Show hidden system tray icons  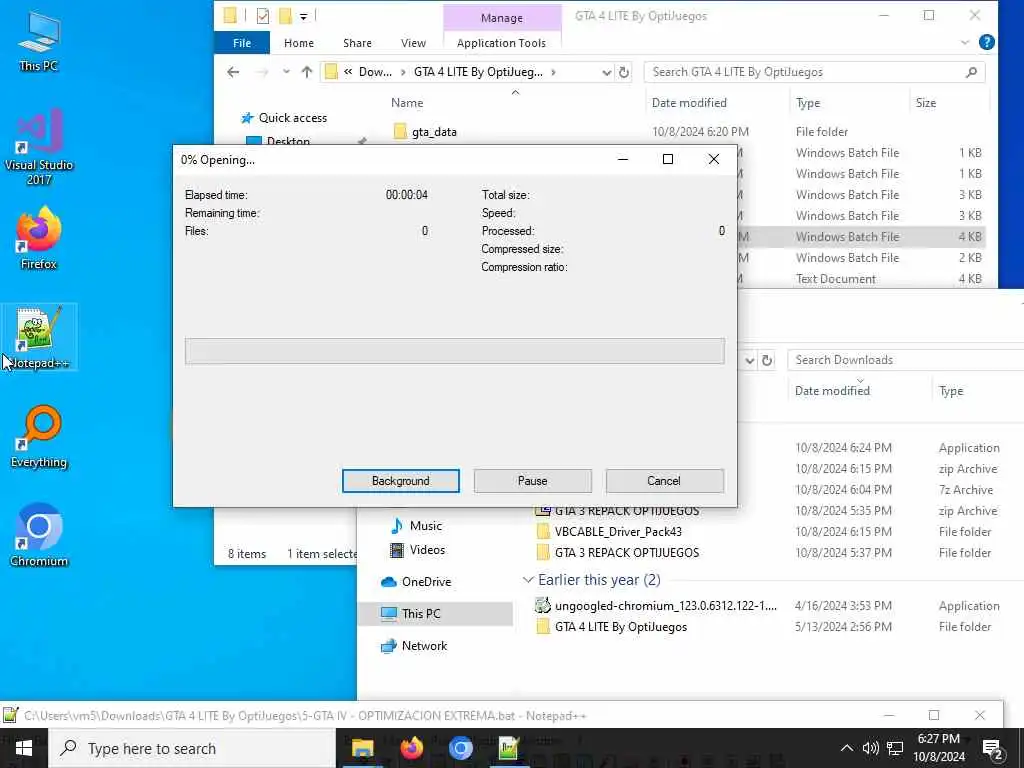pyautogui.click(x=846, y=748)
